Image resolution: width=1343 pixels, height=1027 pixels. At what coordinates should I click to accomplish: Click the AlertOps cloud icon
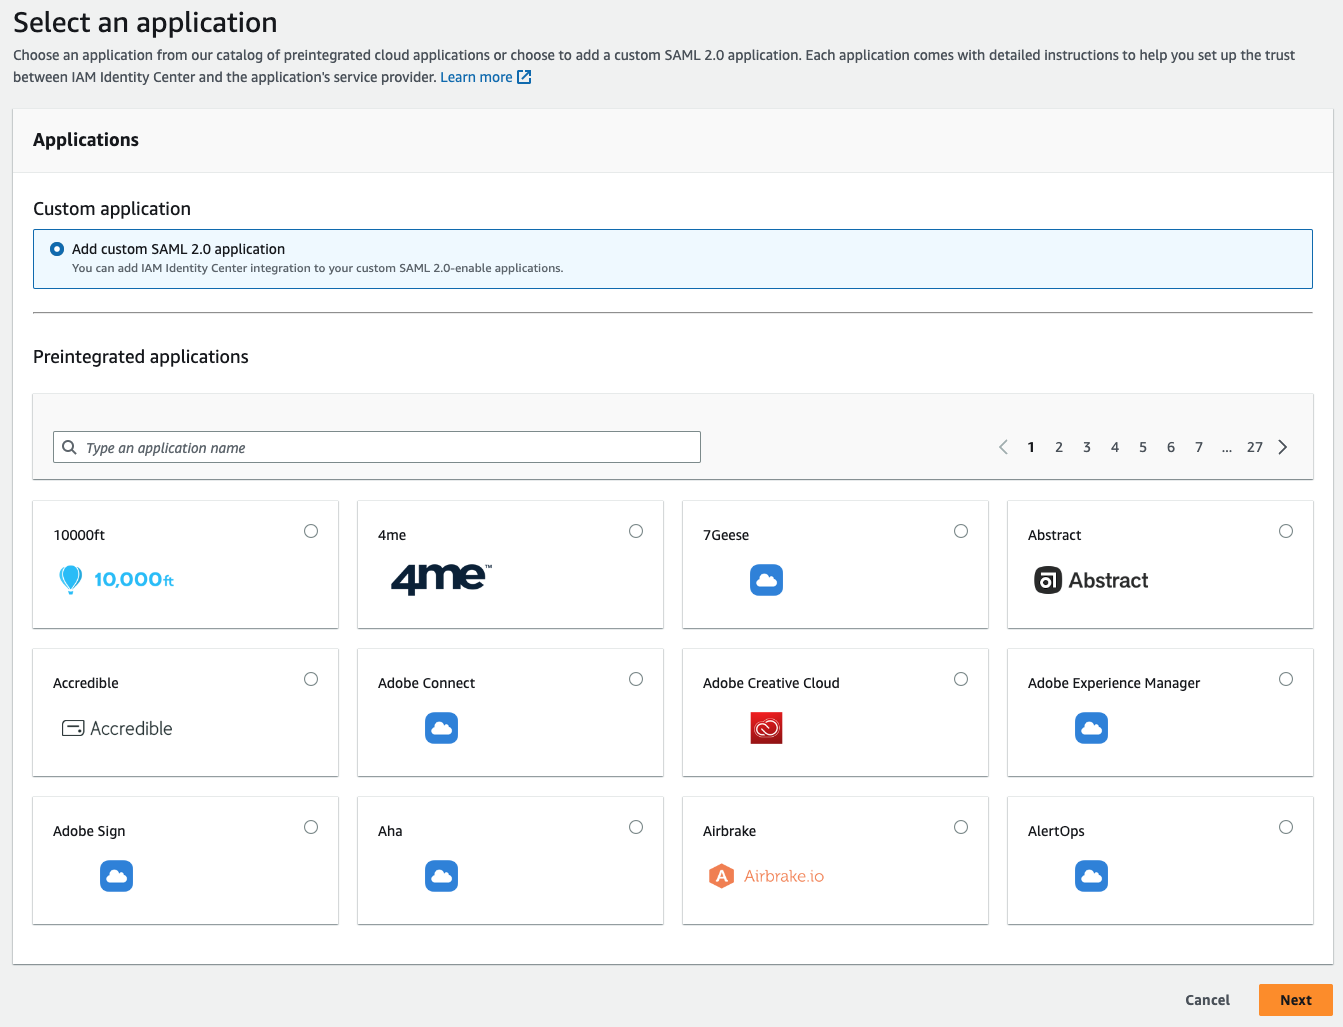pos(1091,876)
